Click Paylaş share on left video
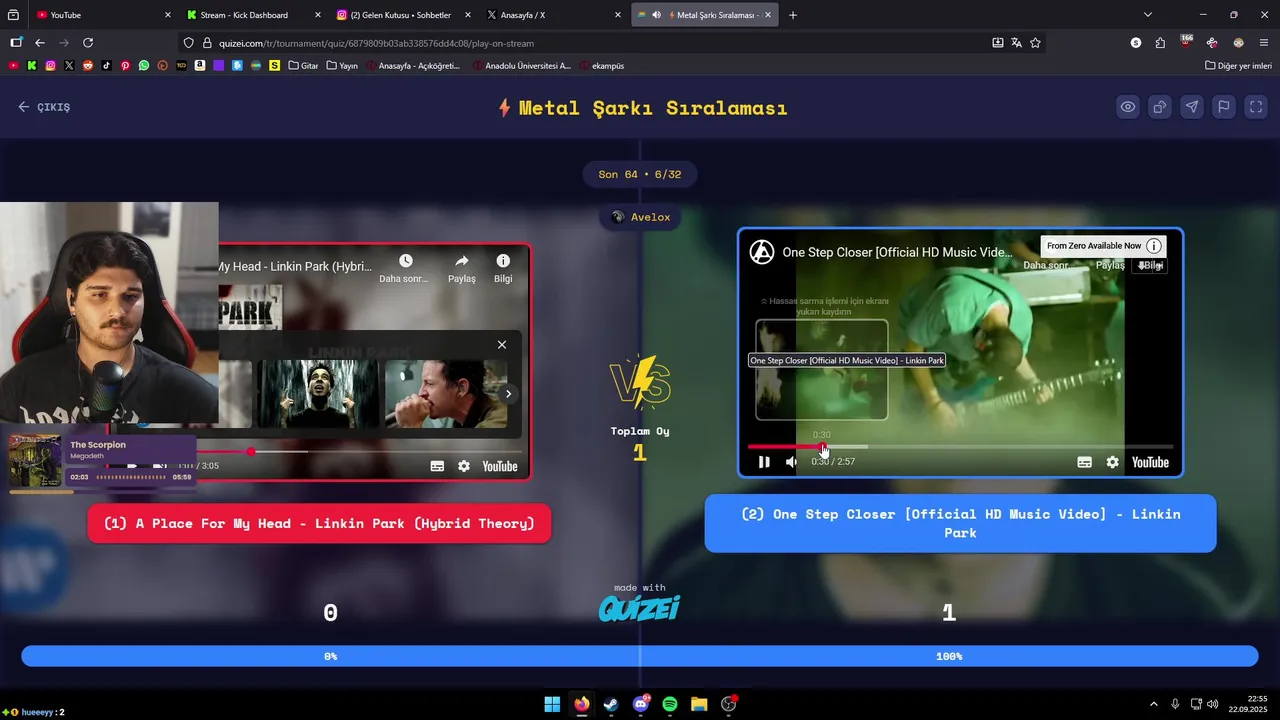The image size is (1280, 720). 462,269
